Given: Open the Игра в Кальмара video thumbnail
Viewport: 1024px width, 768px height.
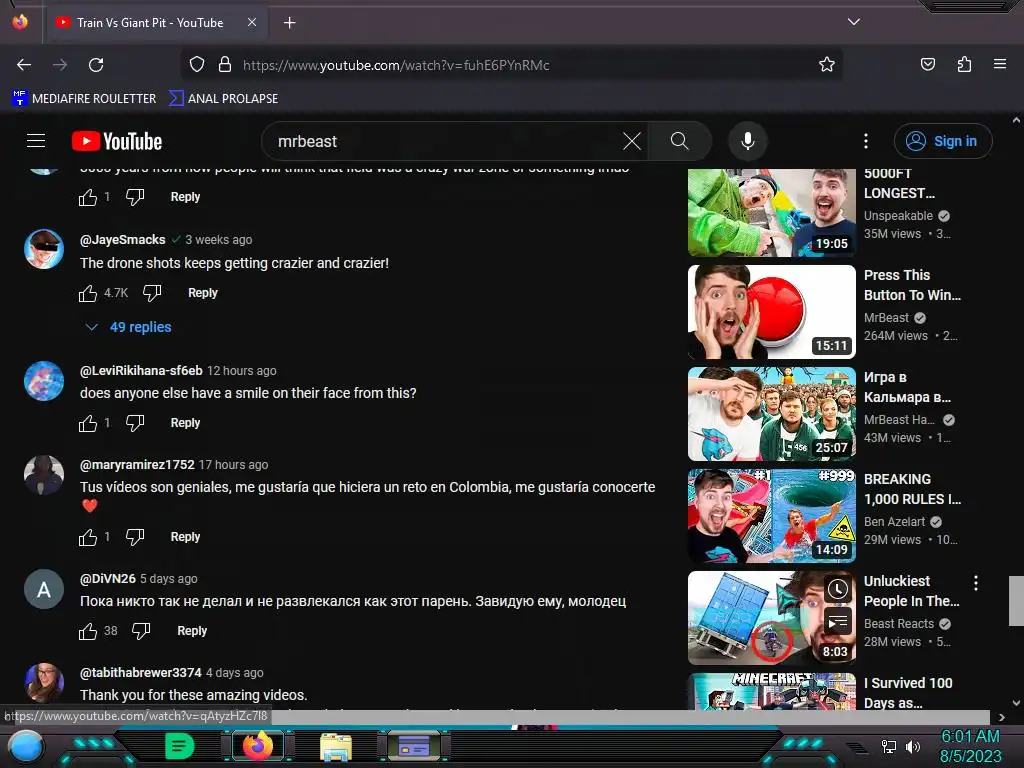Looking at the screenshot, I should tap(771, 413).
